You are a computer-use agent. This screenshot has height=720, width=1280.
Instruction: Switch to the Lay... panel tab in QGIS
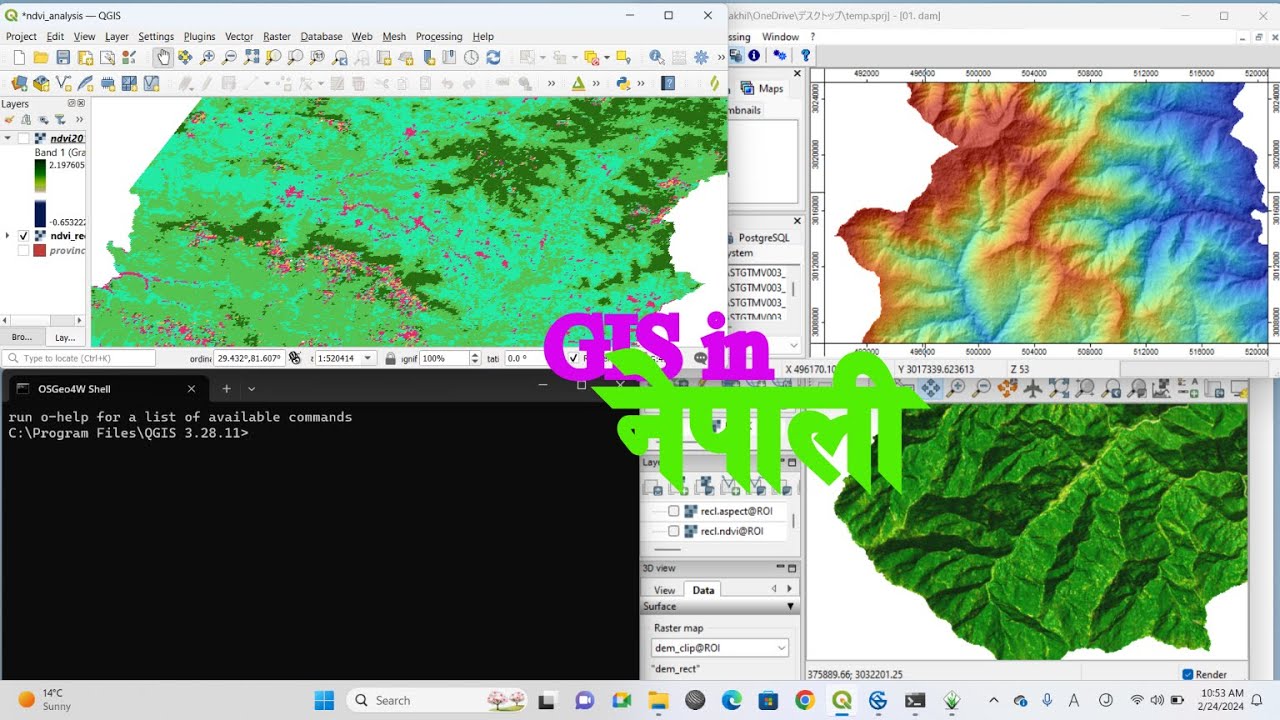click(x=65, y=337)
